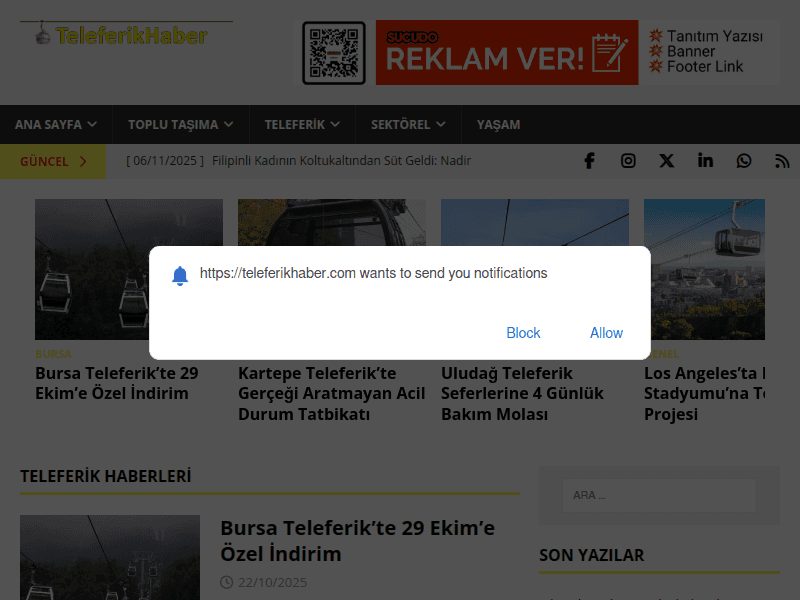Allow notifications from teleferikhaber.com
Screen dimensions: 800x600
point(606,333)
